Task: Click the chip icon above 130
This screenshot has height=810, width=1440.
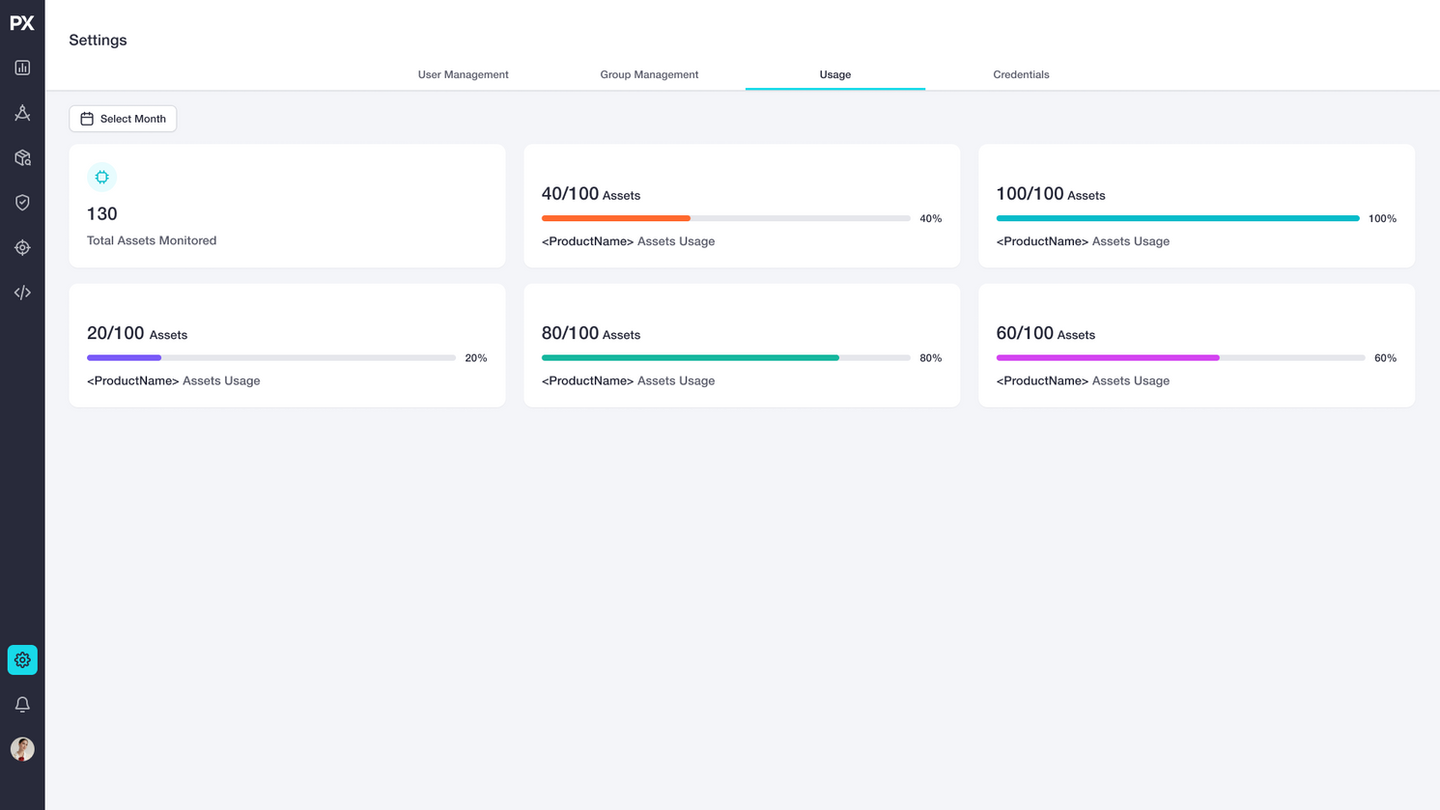Action: coord(102,177)
